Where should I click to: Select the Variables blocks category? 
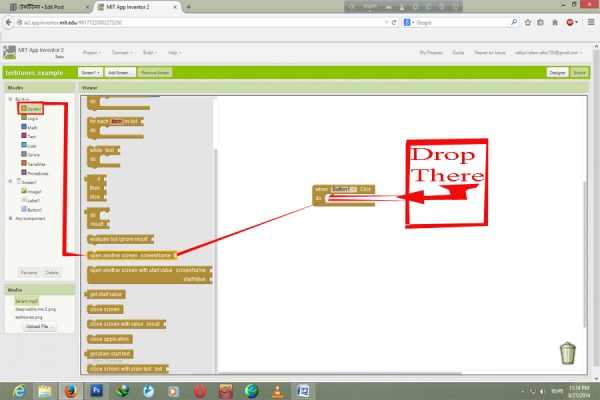pyautogui.click(x=33, y=164)
